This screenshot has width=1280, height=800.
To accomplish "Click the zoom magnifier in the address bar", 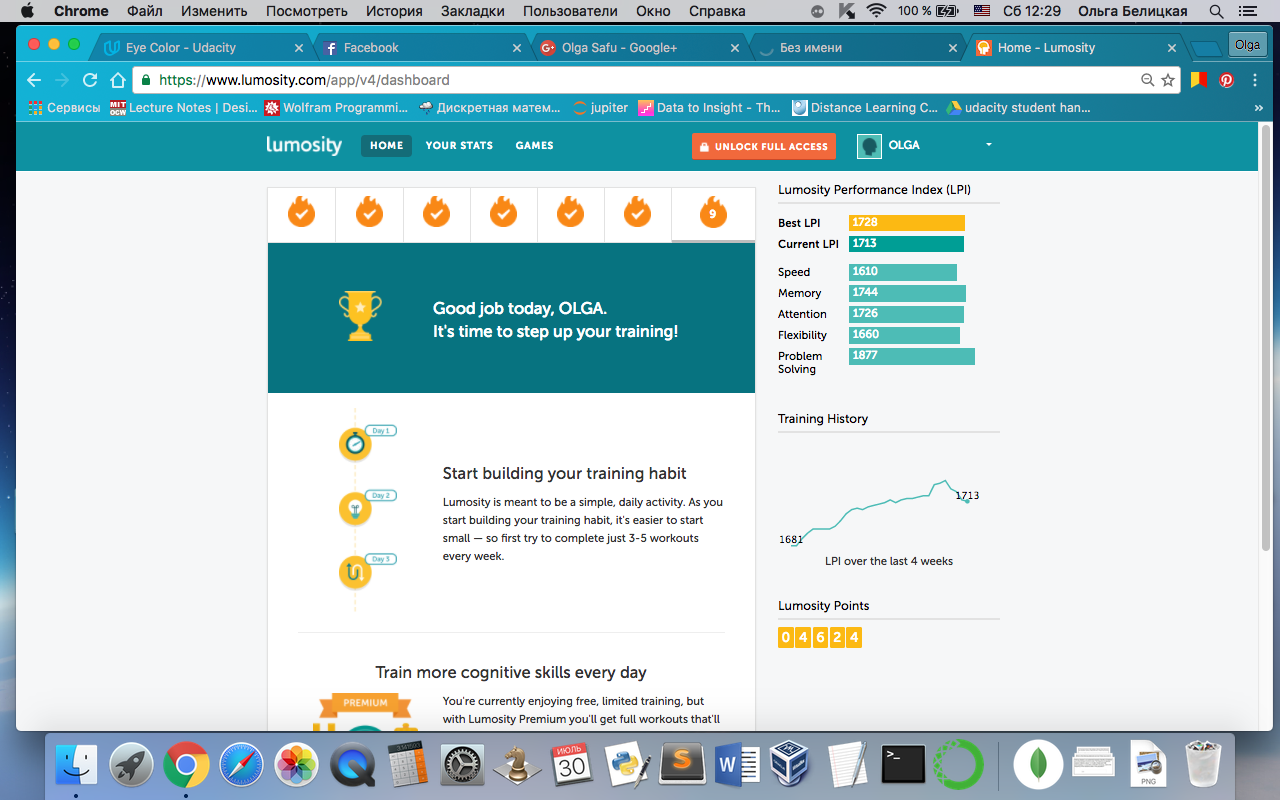I will [x=1148, y=80].
